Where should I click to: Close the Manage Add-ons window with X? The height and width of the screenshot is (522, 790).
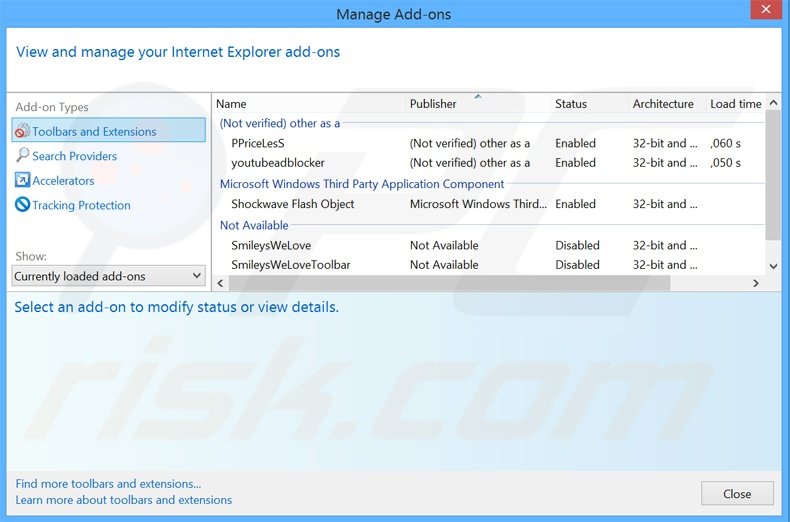[766, 10]
